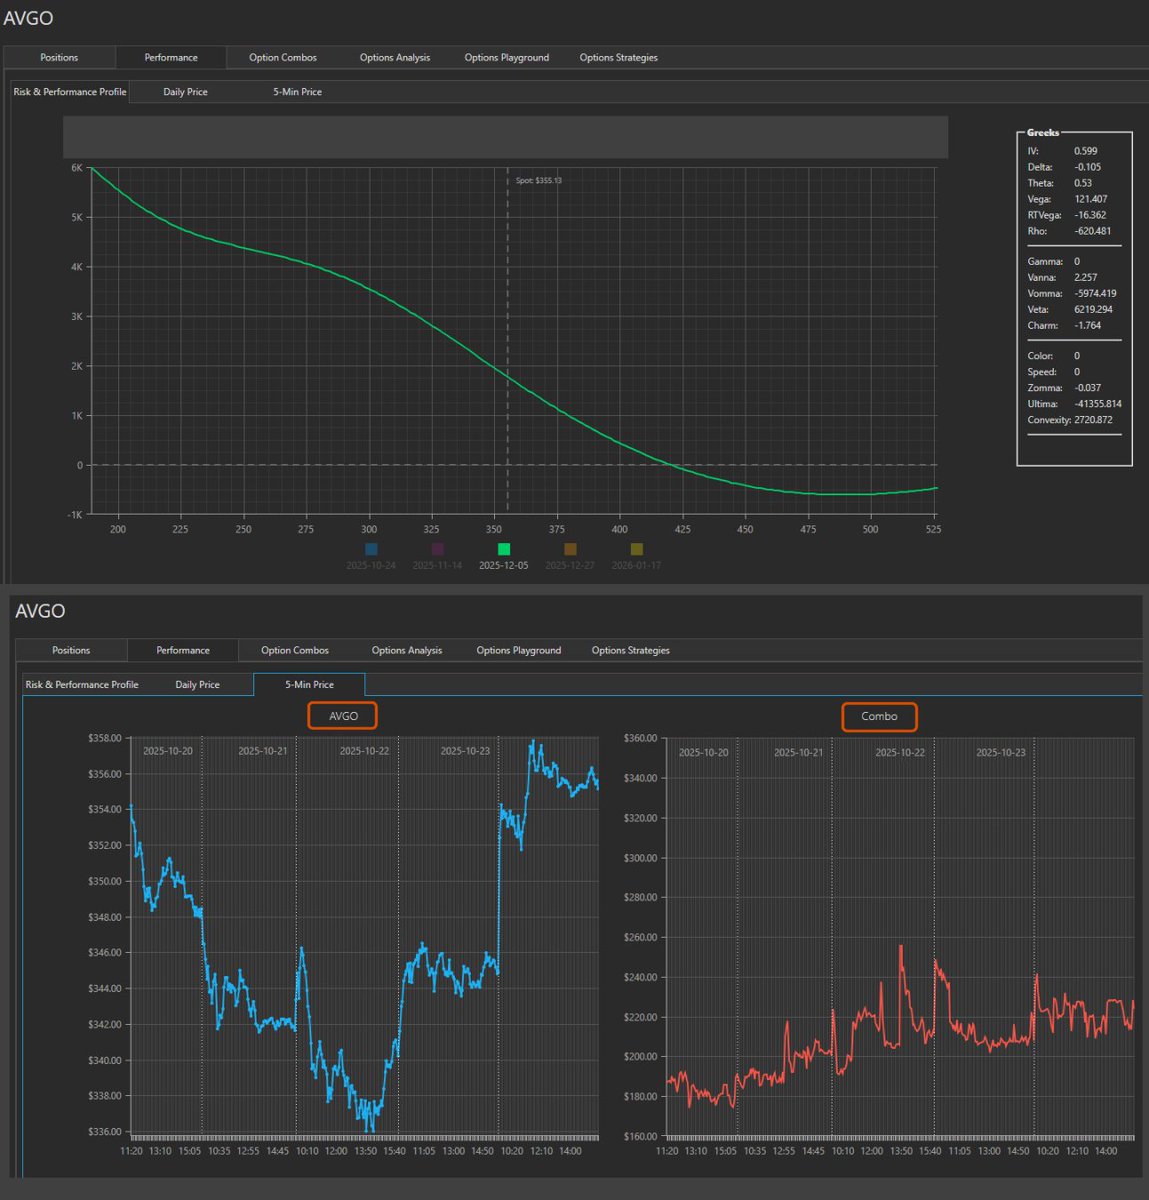Open Options Analysis tab in the 5-minute chart window
Screen dimensions: 1149x1200
[407, 651]
